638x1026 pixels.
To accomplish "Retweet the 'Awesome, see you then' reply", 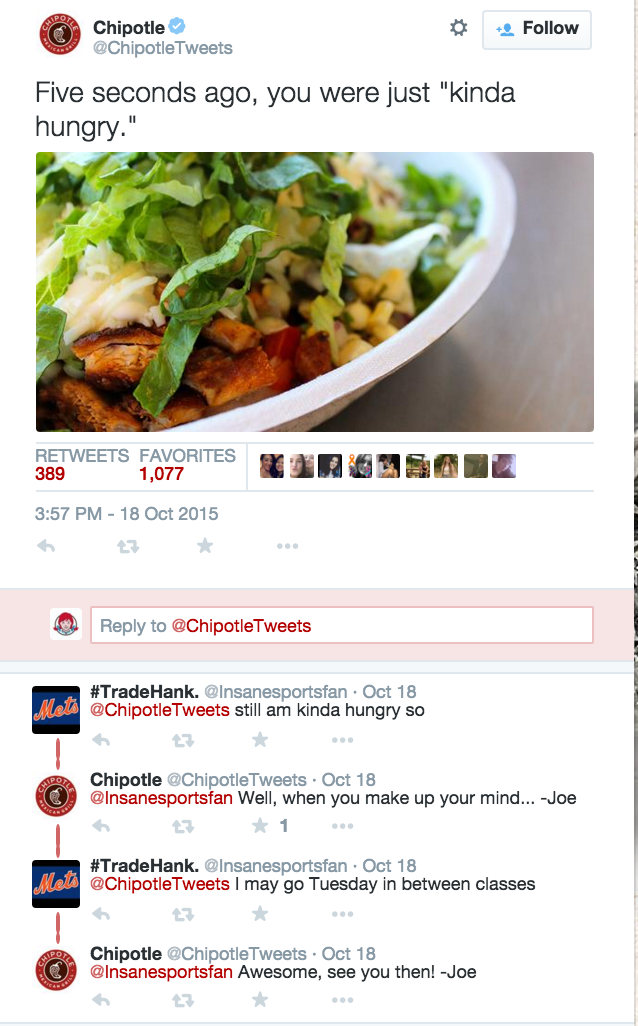I will pos(183,1000).
